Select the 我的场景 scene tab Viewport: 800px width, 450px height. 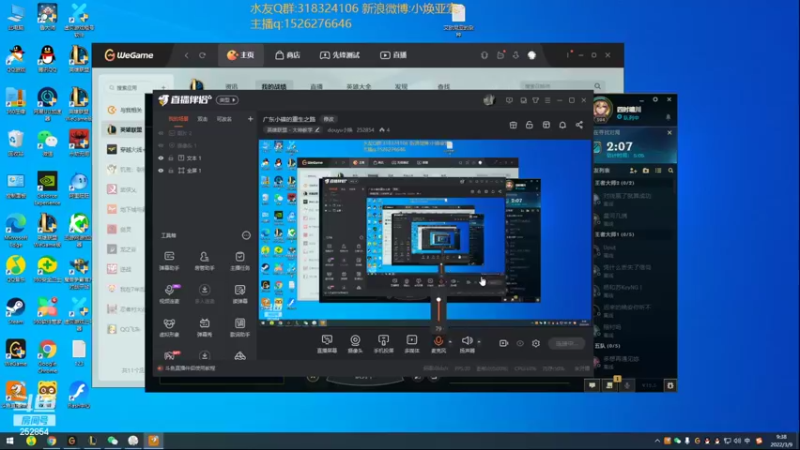[179, 119]
